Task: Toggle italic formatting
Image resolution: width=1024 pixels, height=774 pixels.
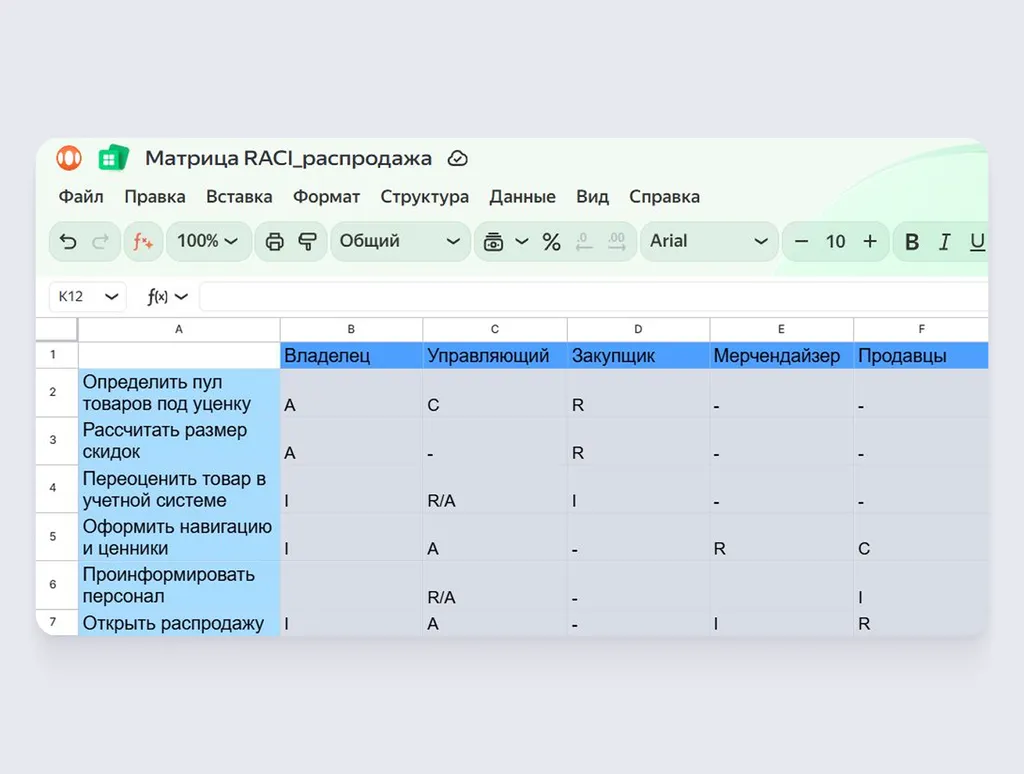Action: coord(944,242)
